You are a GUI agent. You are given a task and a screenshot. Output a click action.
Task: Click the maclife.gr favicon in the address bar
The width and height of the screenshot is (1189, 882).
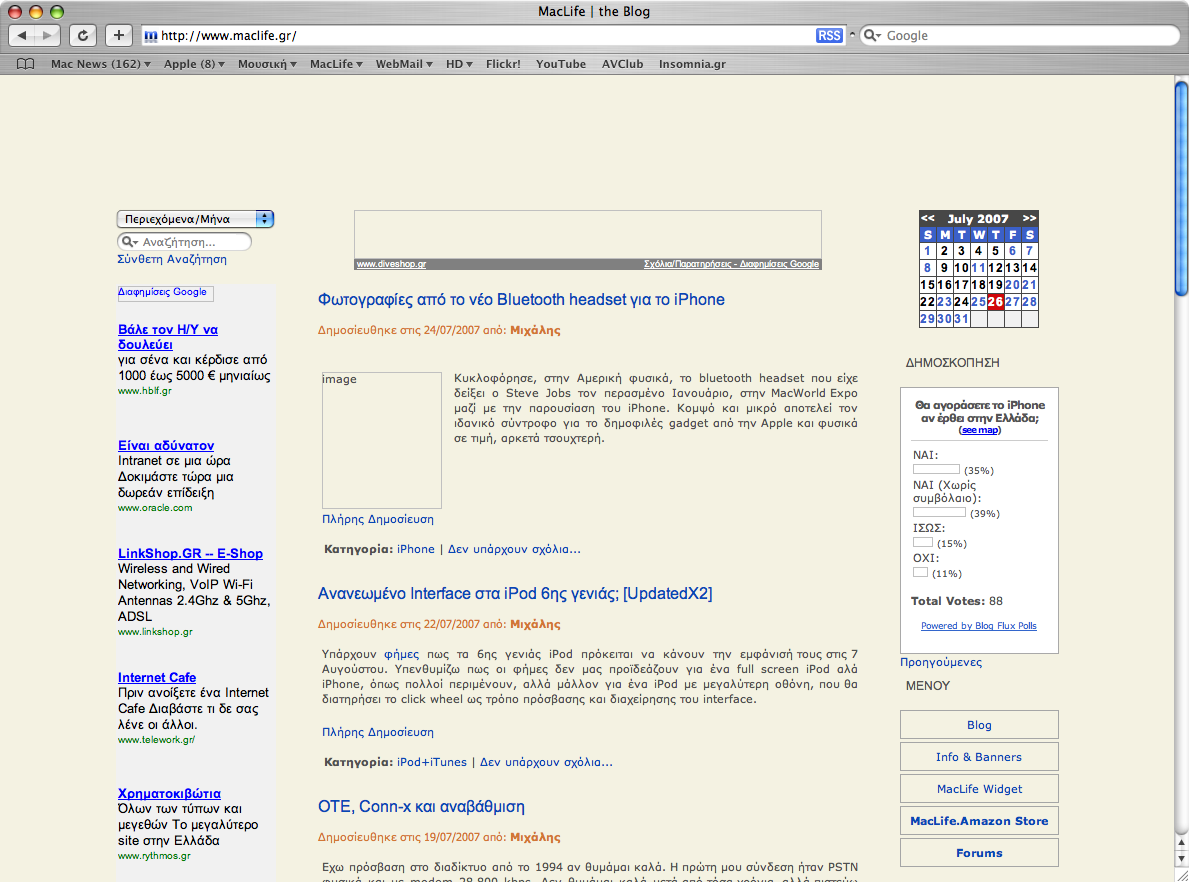[151, 36]
